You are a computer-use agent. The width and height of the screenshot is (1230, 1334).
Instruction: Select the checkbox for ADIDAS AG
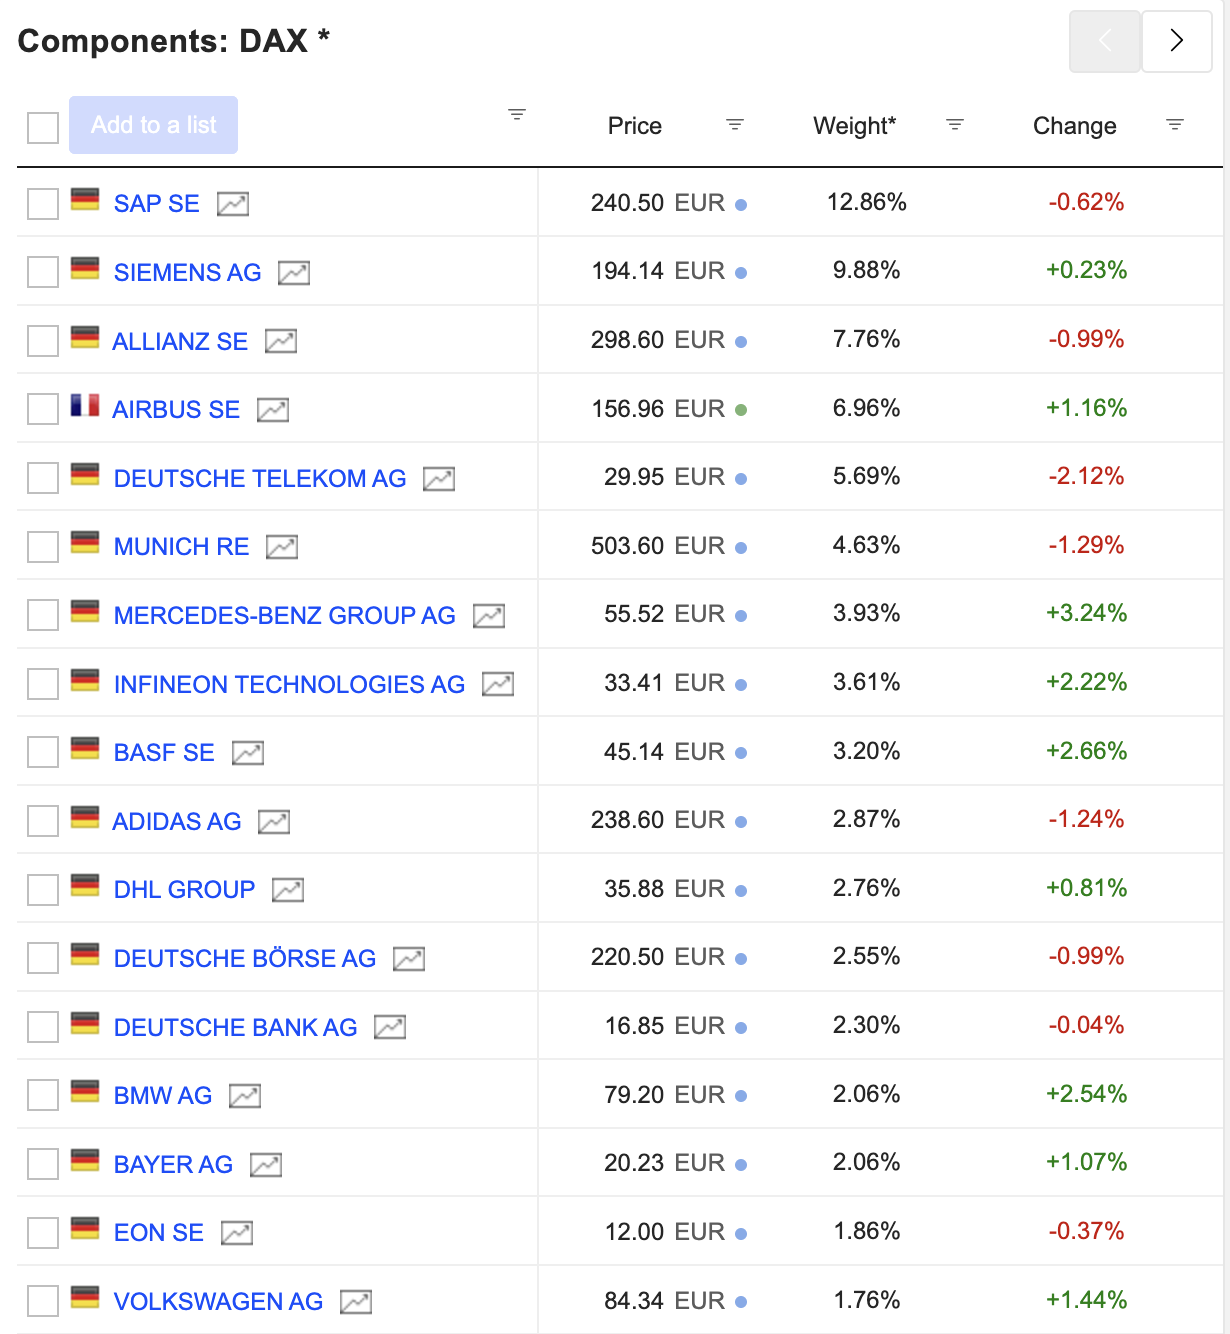pos(43,821)
